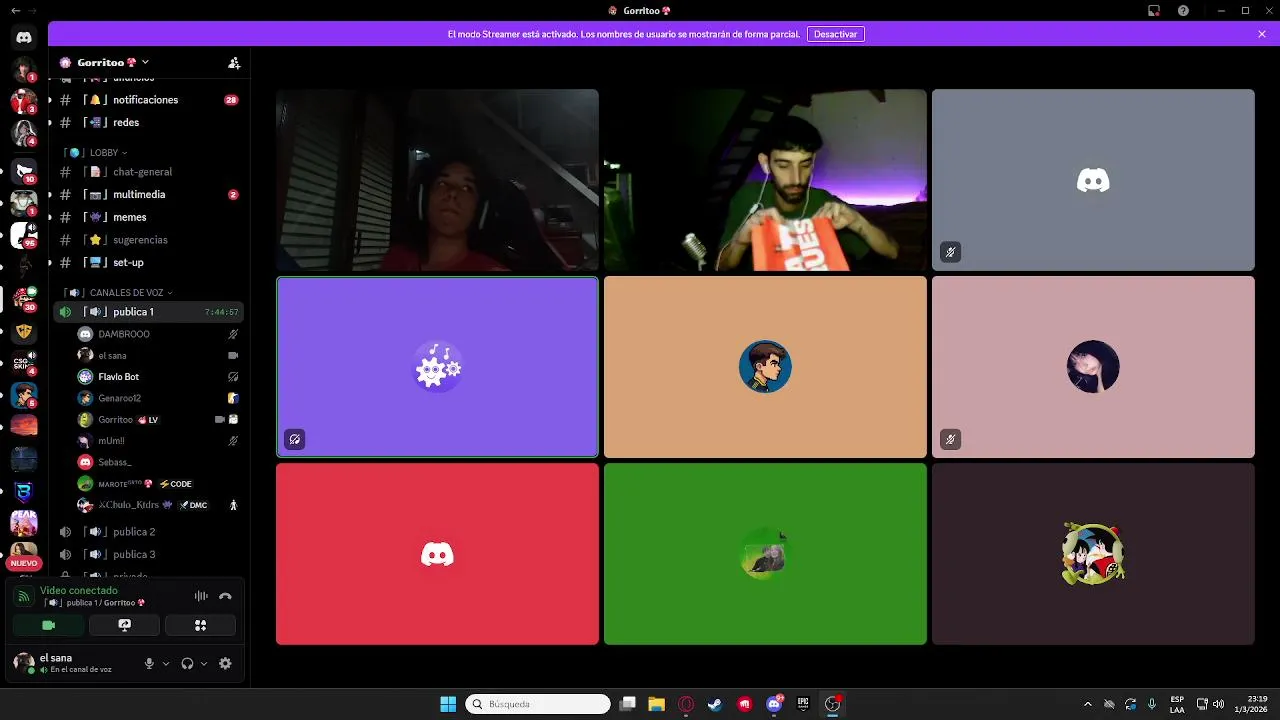
Task: Open multimedia channel
Action: 148,194
